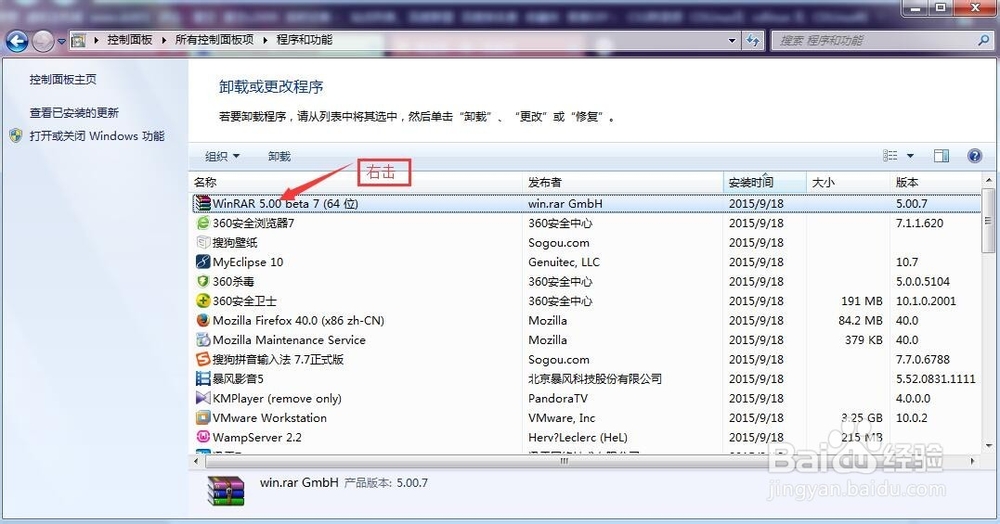Select VMware Workstation entry name
This screenshot has width=1000, height=524.
click(x=270, y=418)
